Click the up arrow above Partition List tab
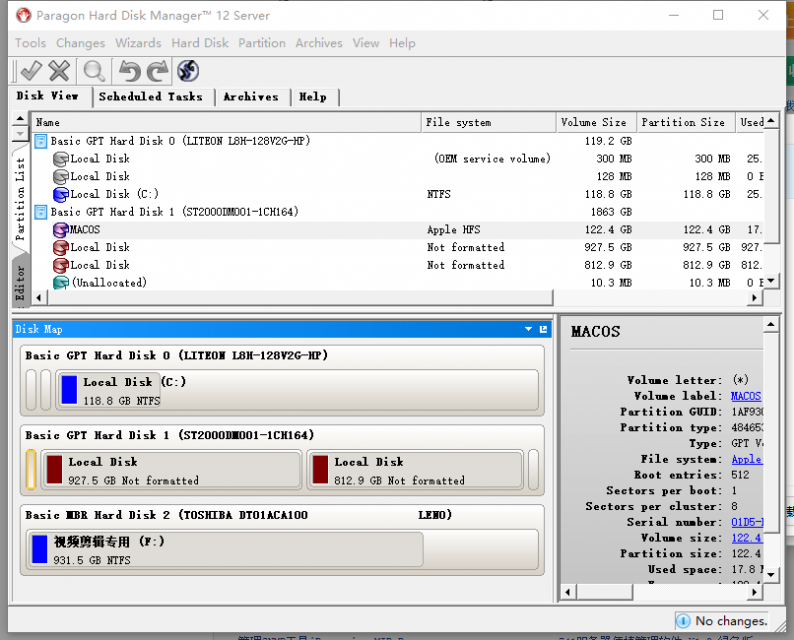The height and width of the screenshot is (640, 794). pos(20,118)
